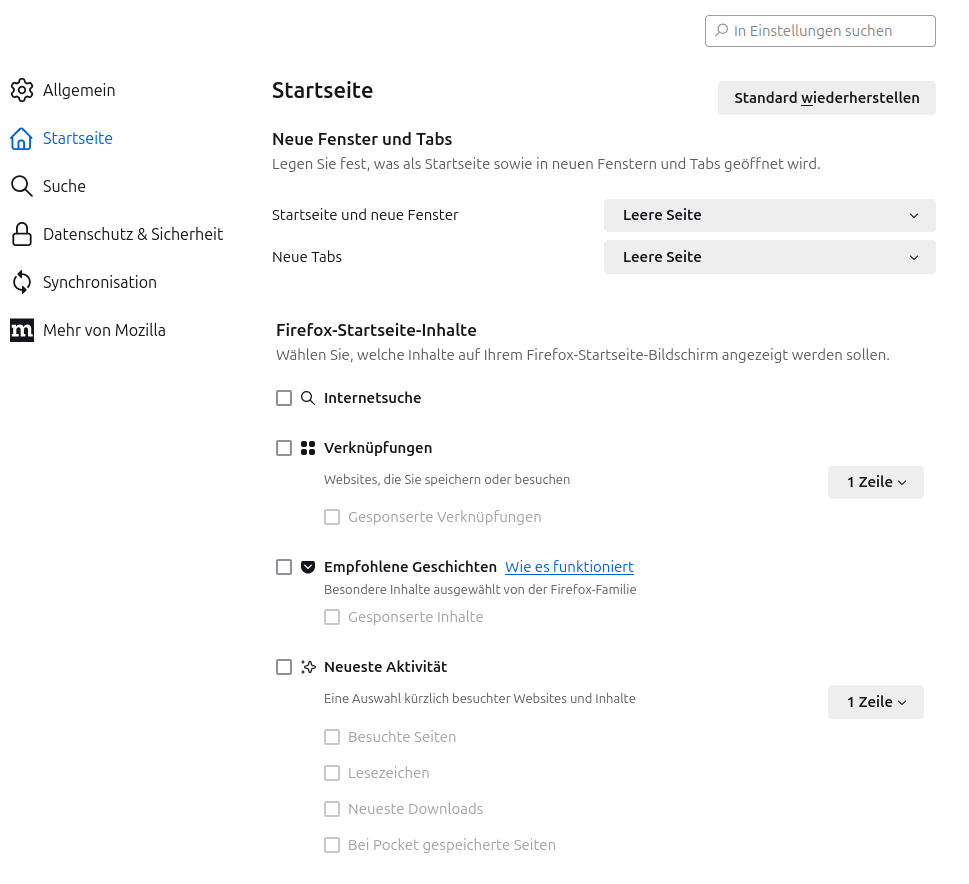Tick the Empfohlene Geschichten checkbox
The image size is (969, 884).
click(284, 567)
